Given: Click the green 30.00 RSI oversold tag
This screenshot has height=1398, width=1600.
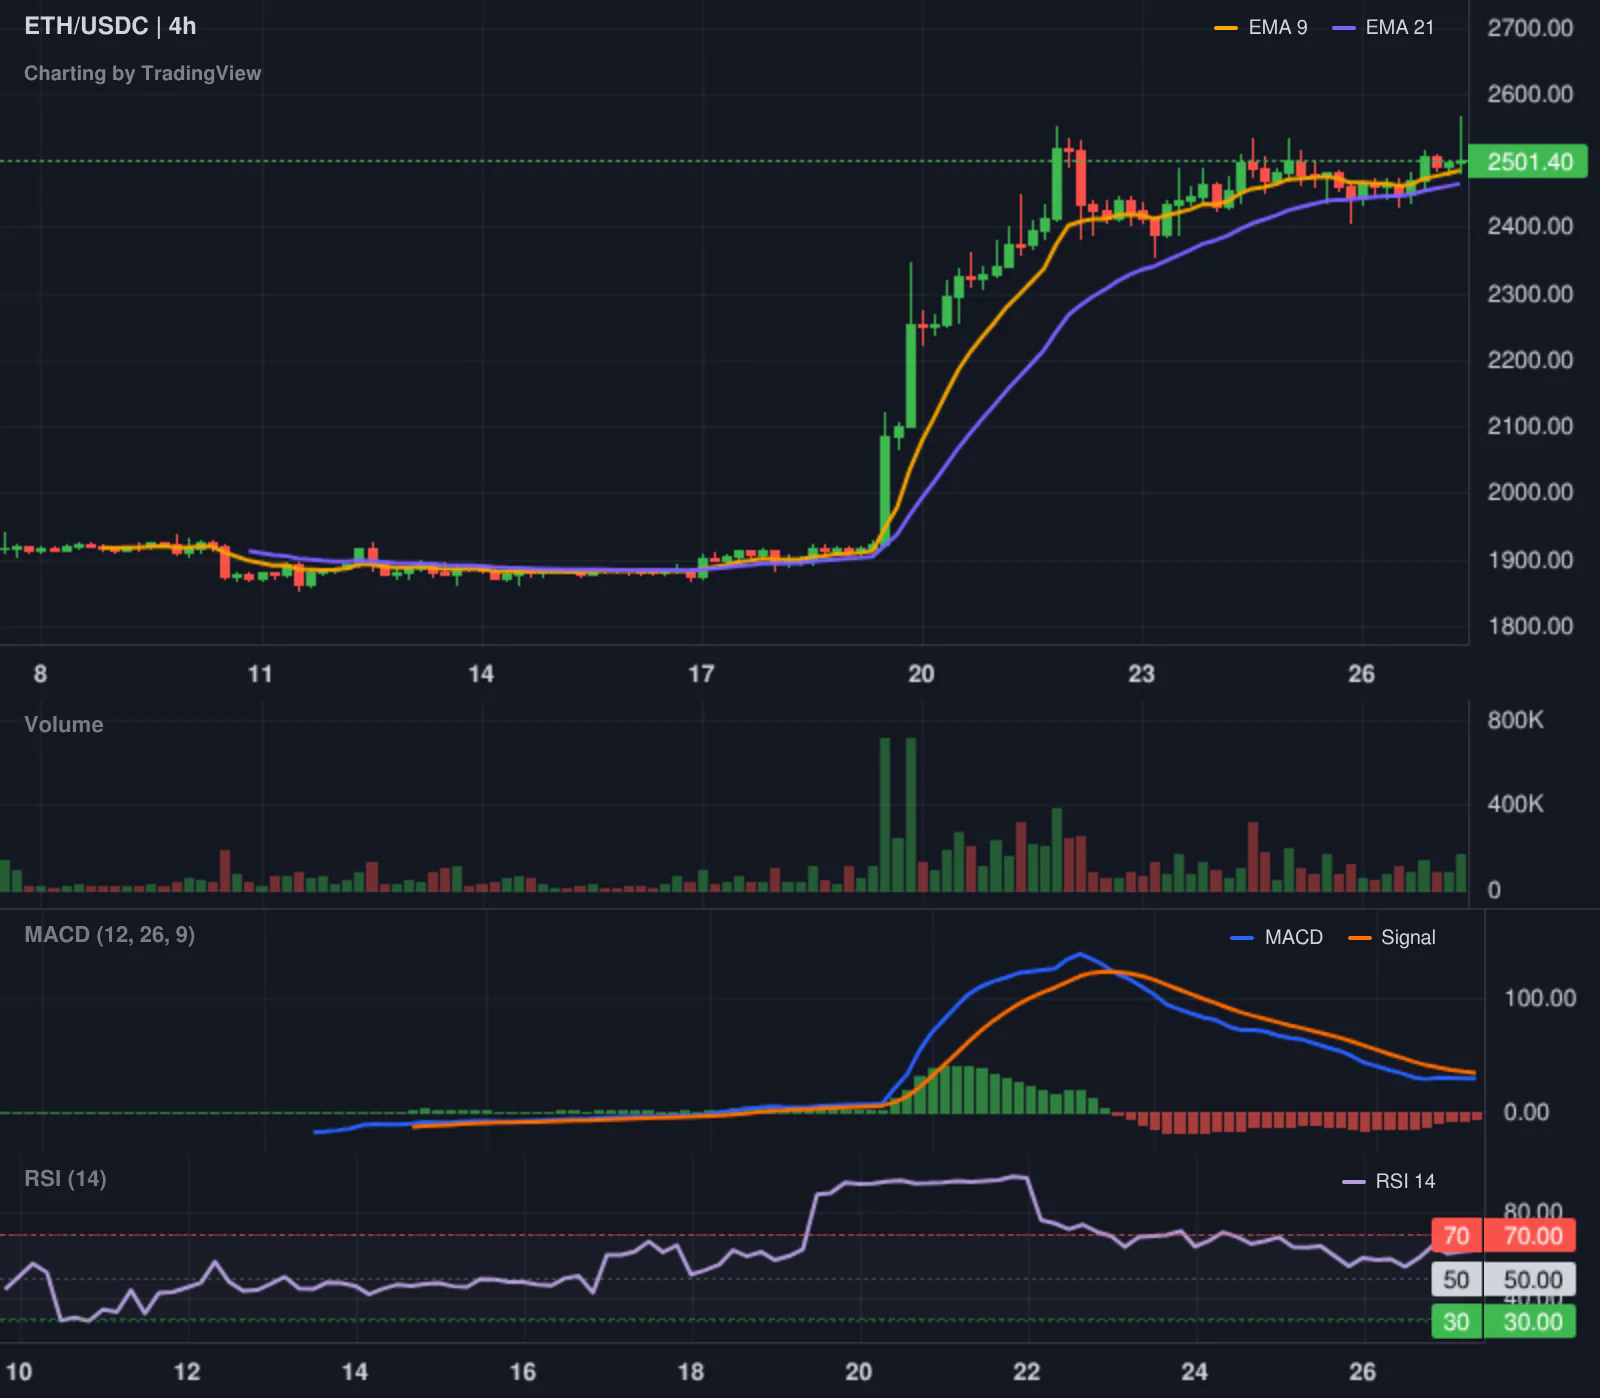Looking at the screenshot, I should click(1529, 1322).
